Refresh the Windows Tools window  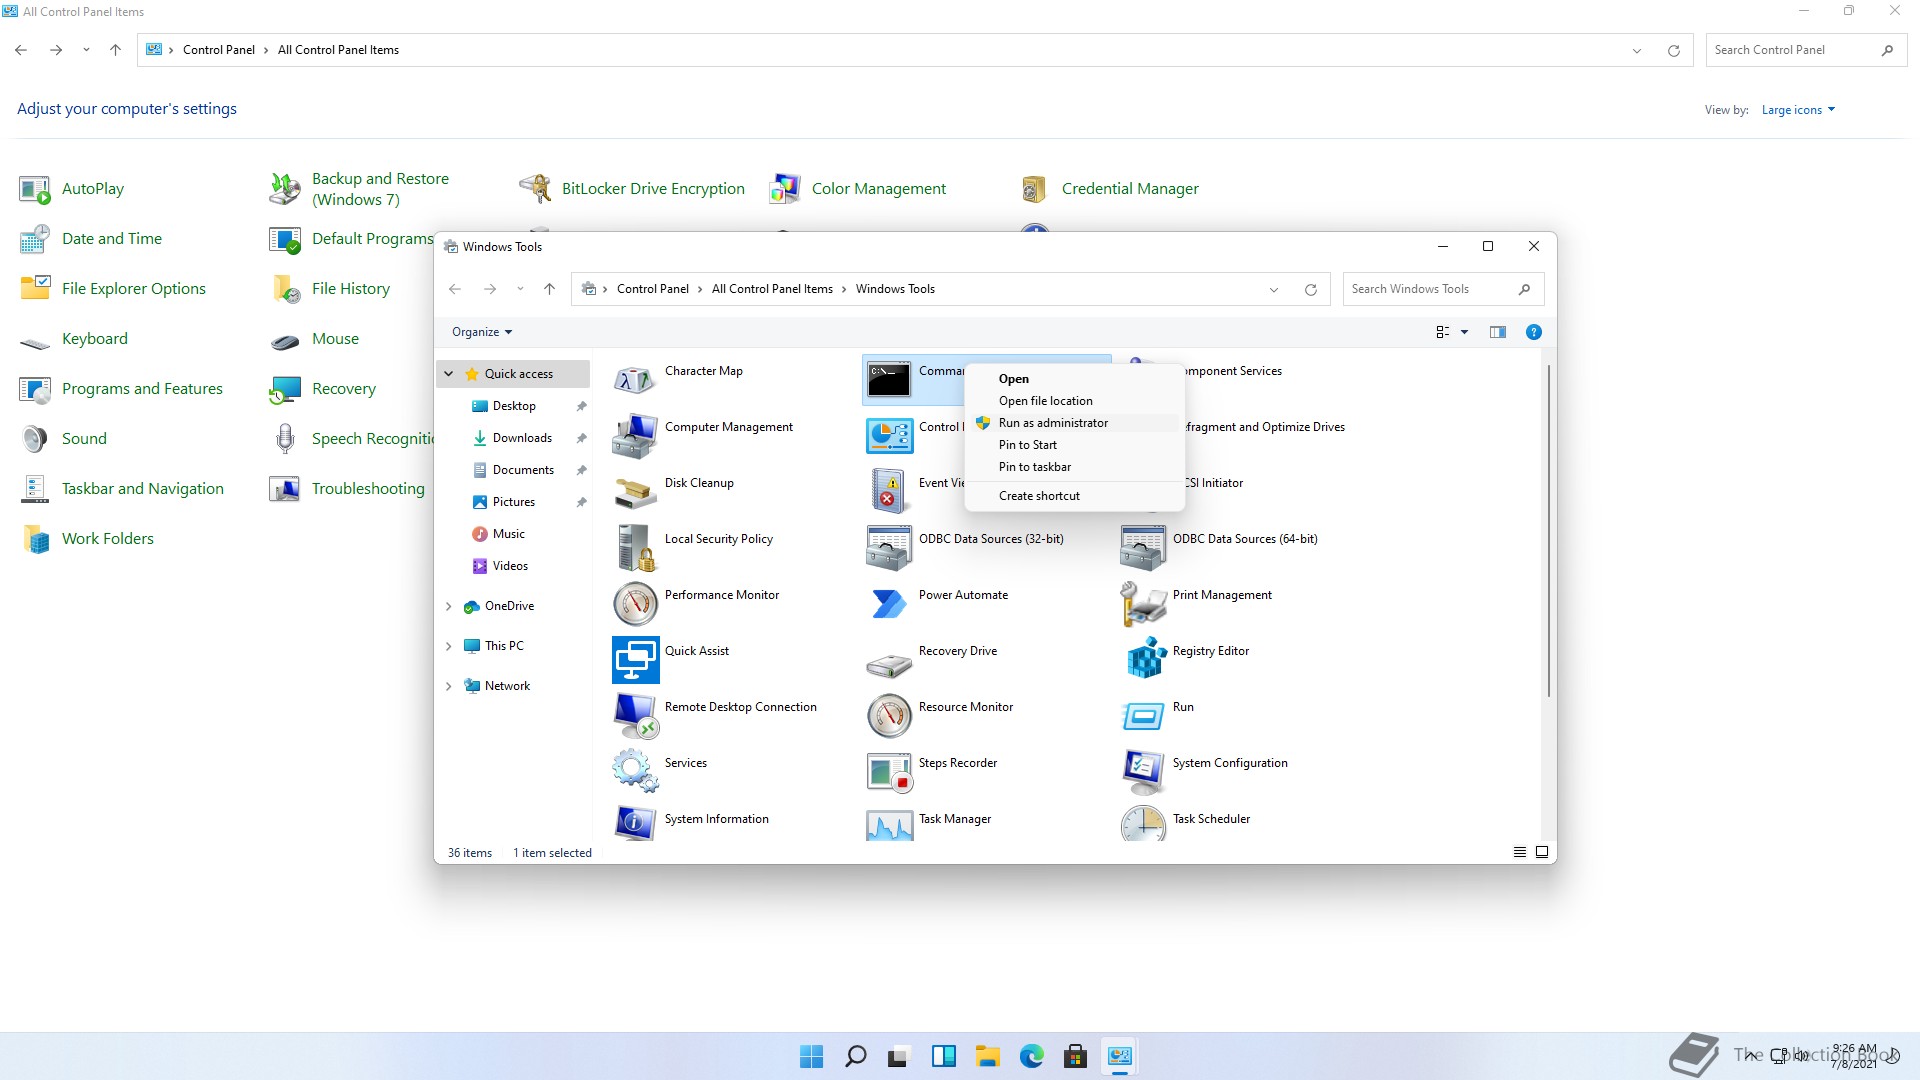click(x=1310, y=289)
